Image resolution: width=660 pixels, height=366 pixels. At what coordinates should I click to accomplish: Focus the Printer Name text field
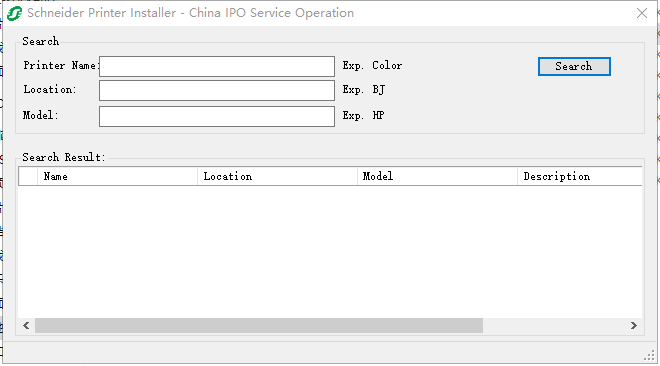coord(217,66)
